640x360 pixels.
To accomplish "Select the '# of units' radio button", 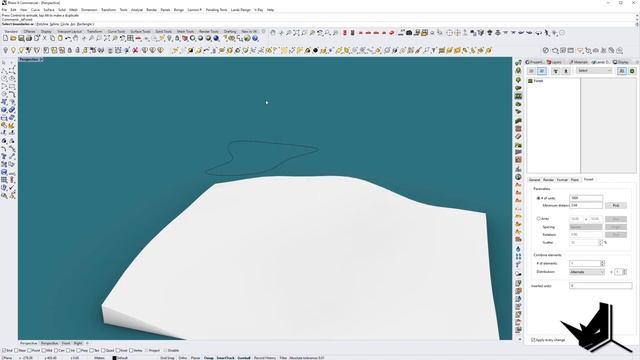I will pos(538,198).
